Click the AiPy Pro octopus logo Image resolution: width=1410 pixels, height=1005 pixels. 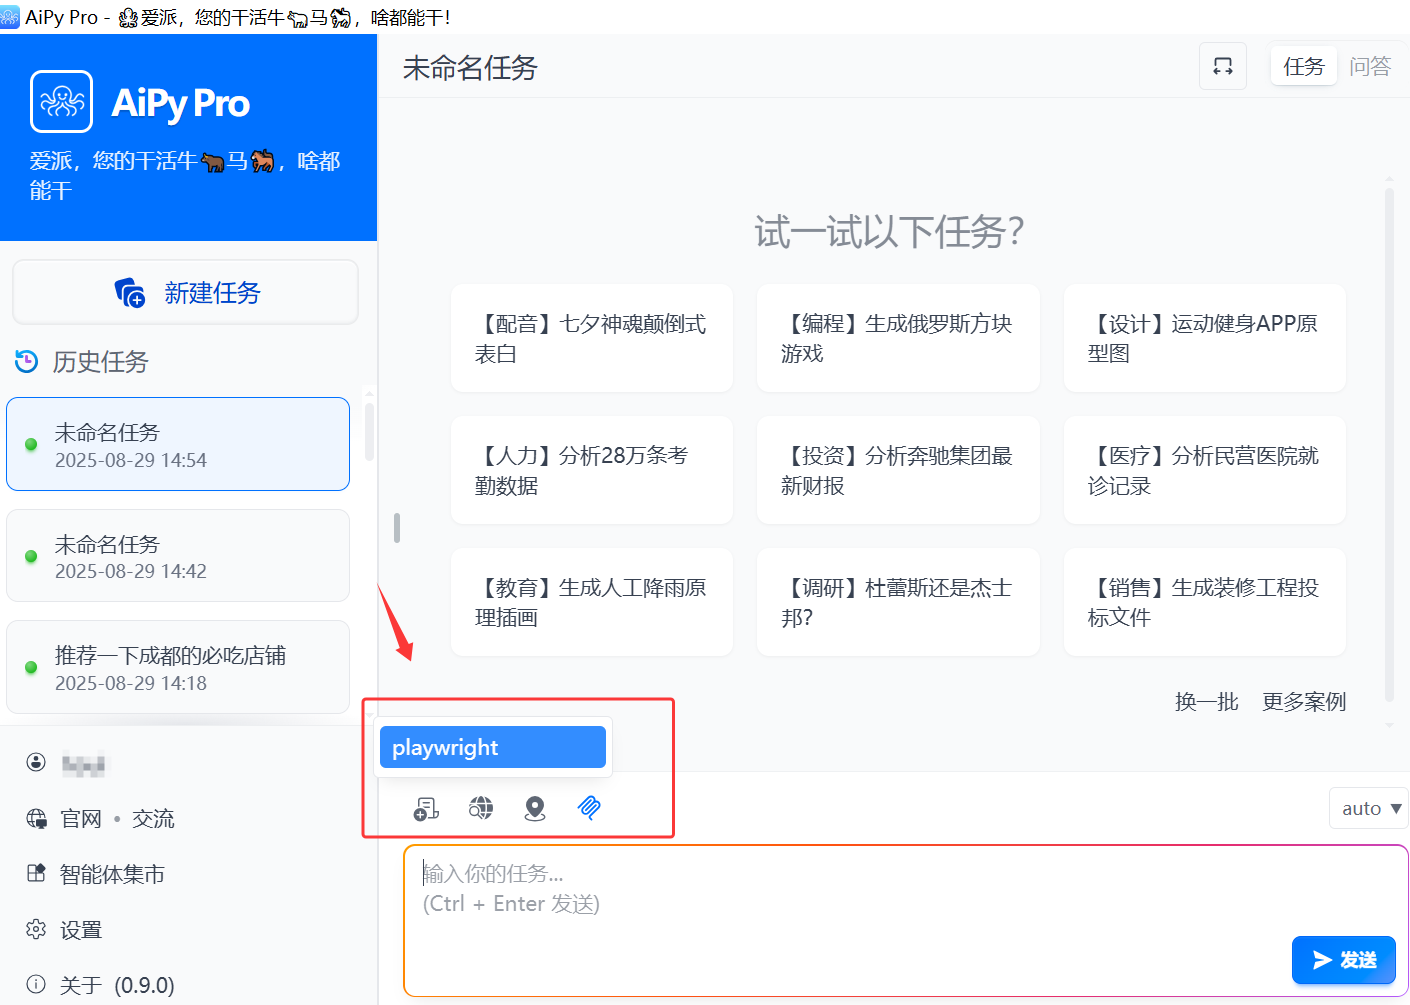62,102
